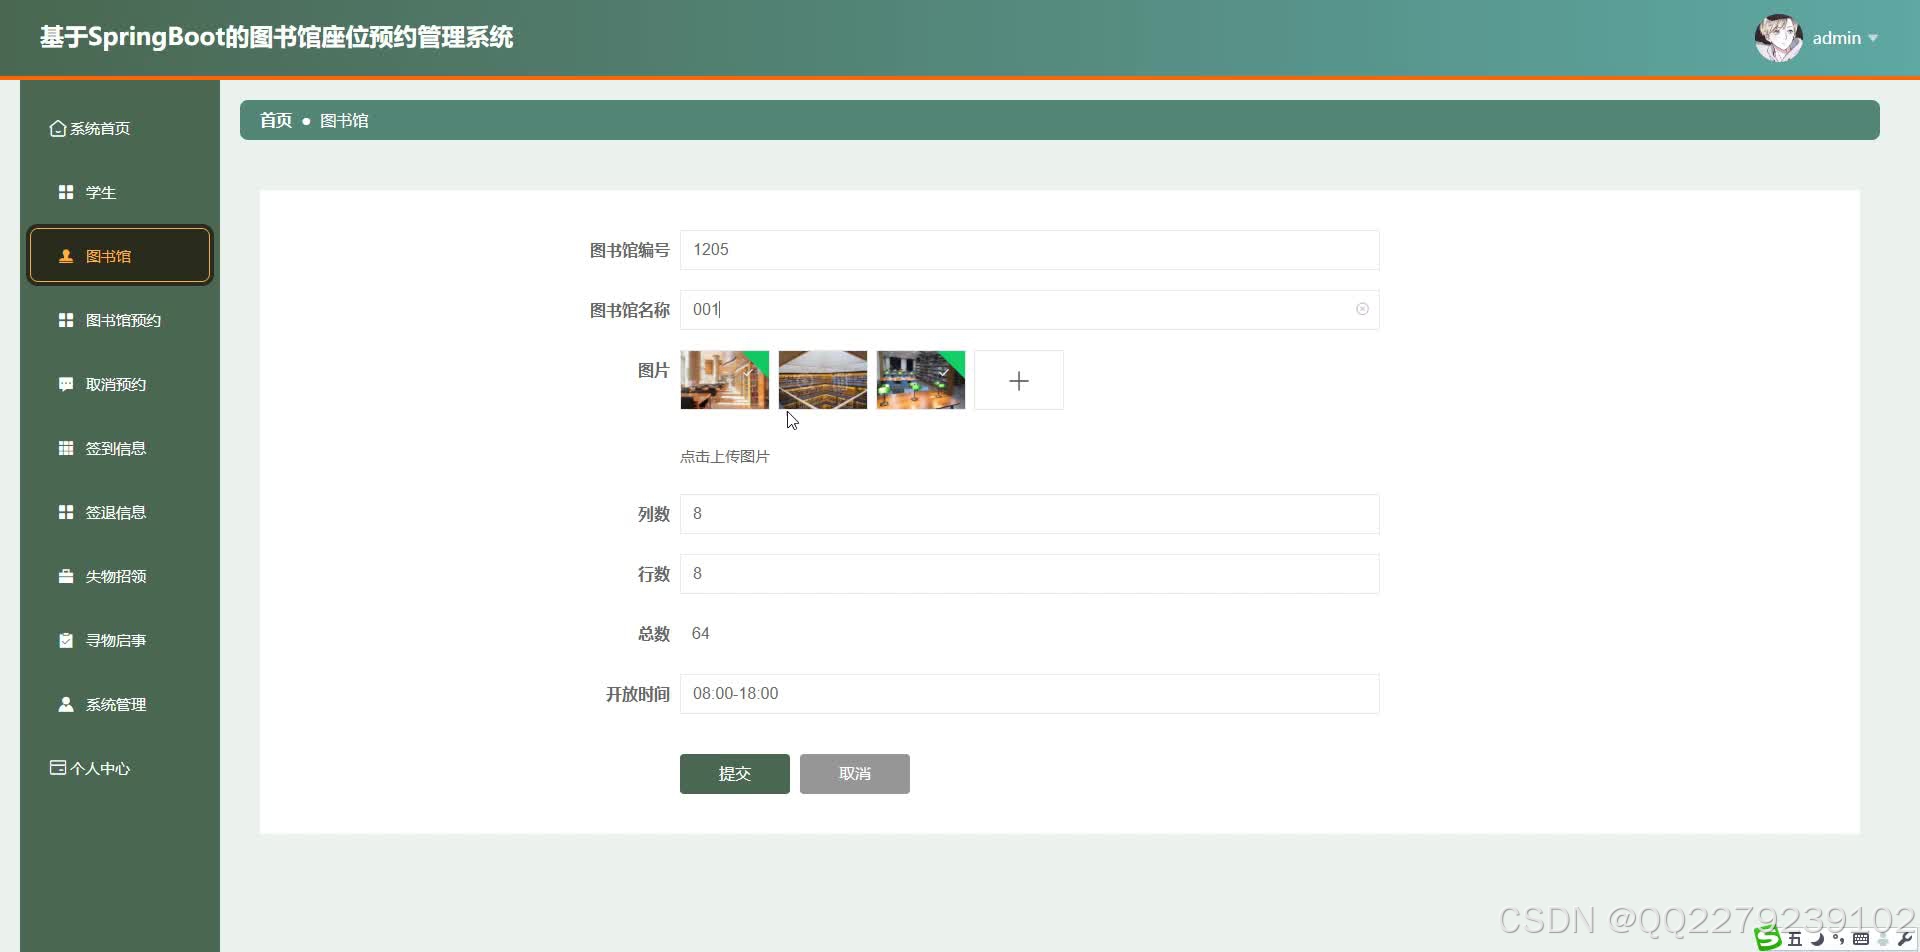Click the card icon beside 个人中心
This screenshot has height=952, width=1920.
(x=58, y=768)
